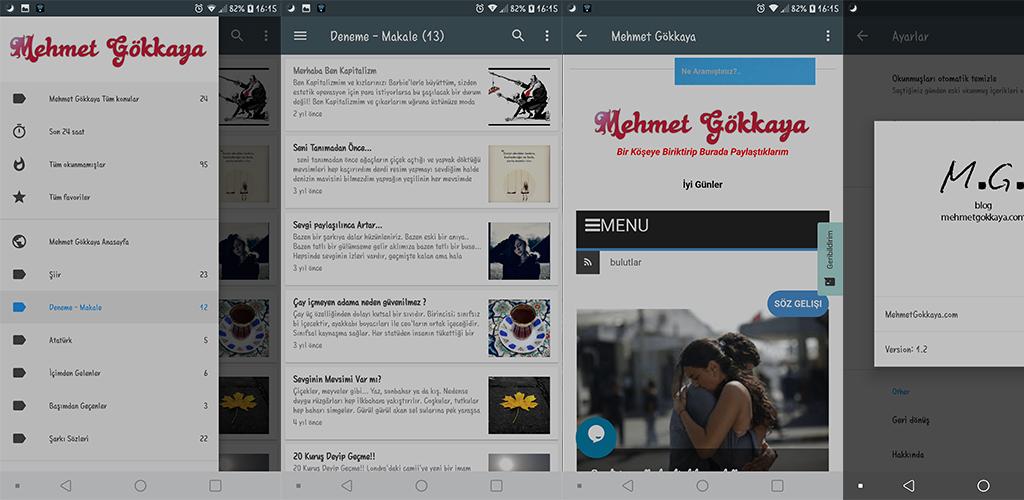The width and height of the screenshot is (1024, 500).
Task: Click tag icon beside Mehmet Gökkaya Tüm konular
Action: (20, 99)
